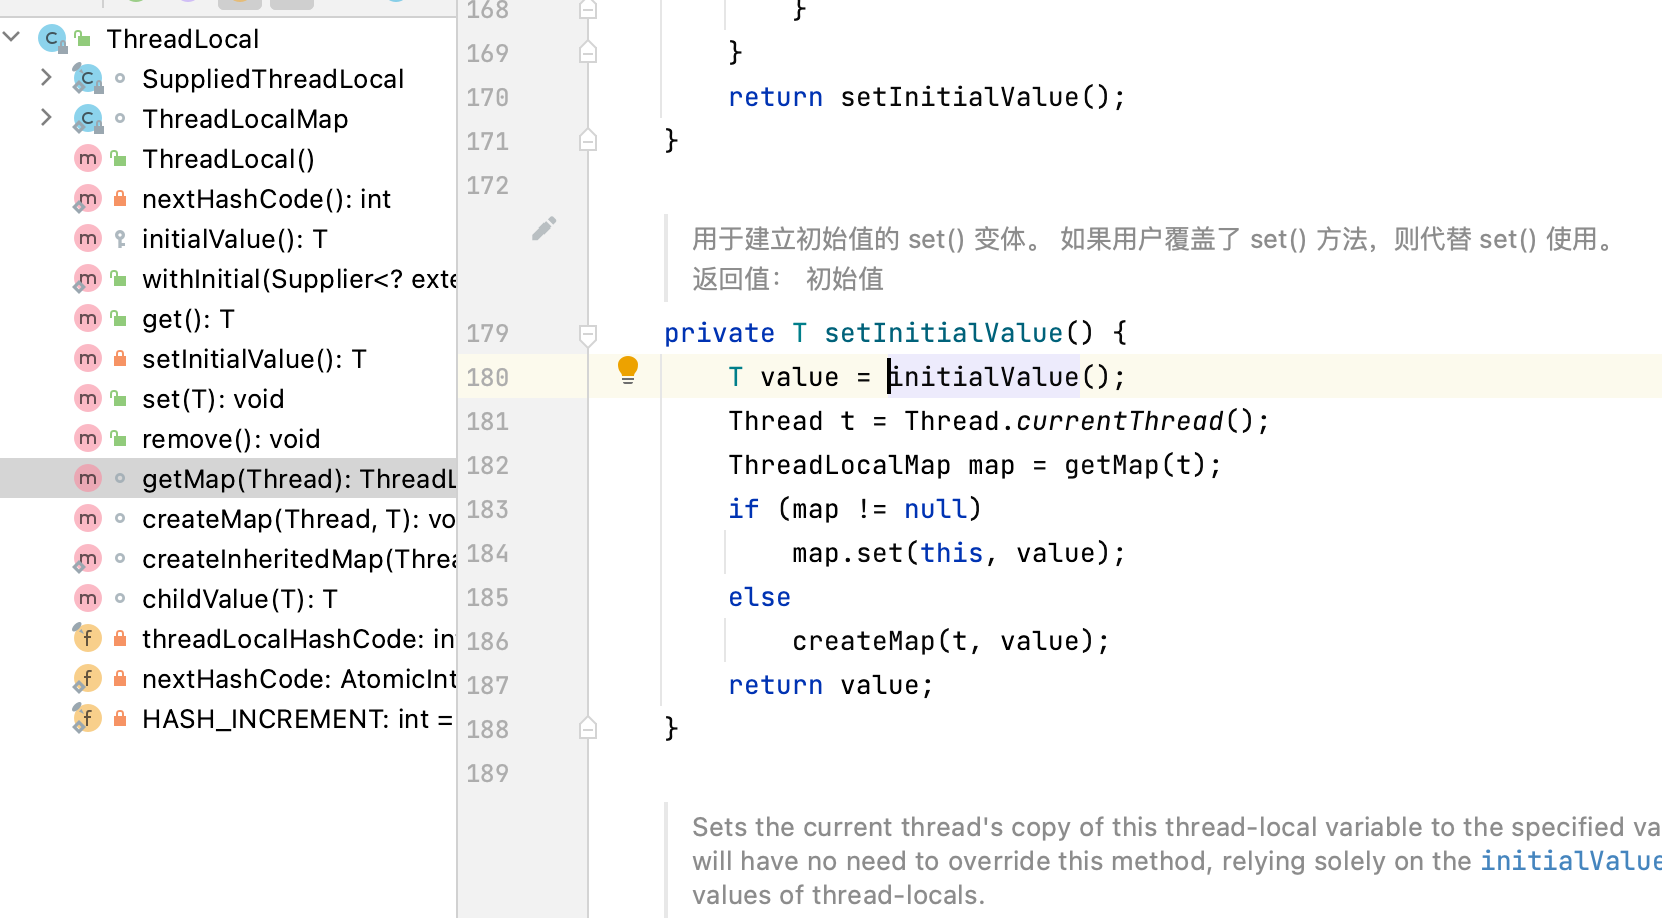Click the createMap(t, value) call in code
Viewport: 1662px width, 918px height.
pos(949,641)
